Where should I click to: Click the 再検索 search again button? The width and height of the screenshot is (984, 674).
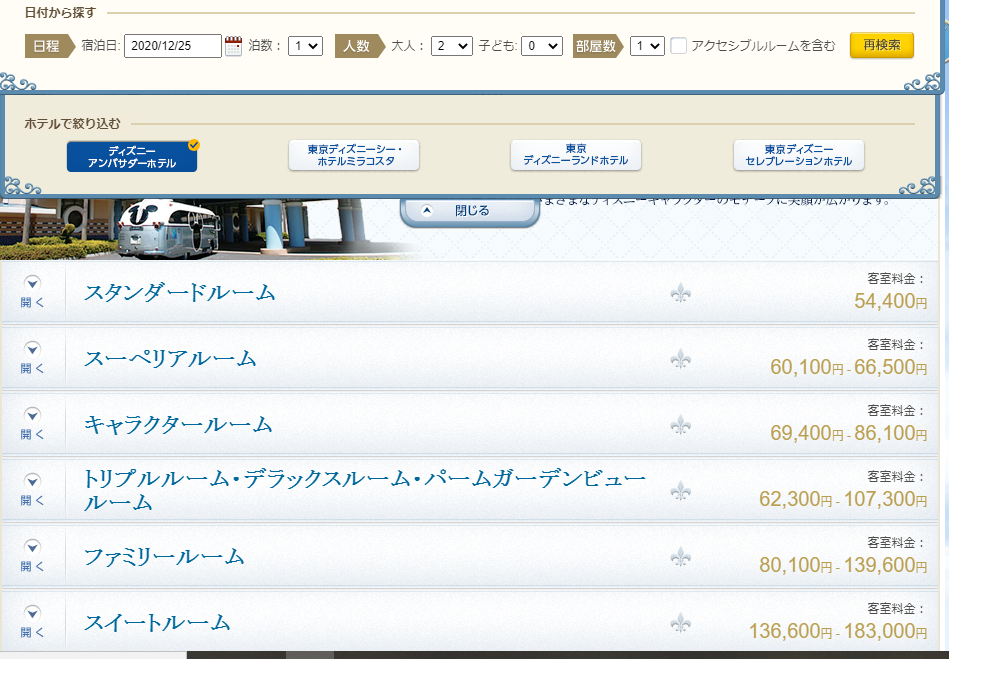click(x=881, y=45)
